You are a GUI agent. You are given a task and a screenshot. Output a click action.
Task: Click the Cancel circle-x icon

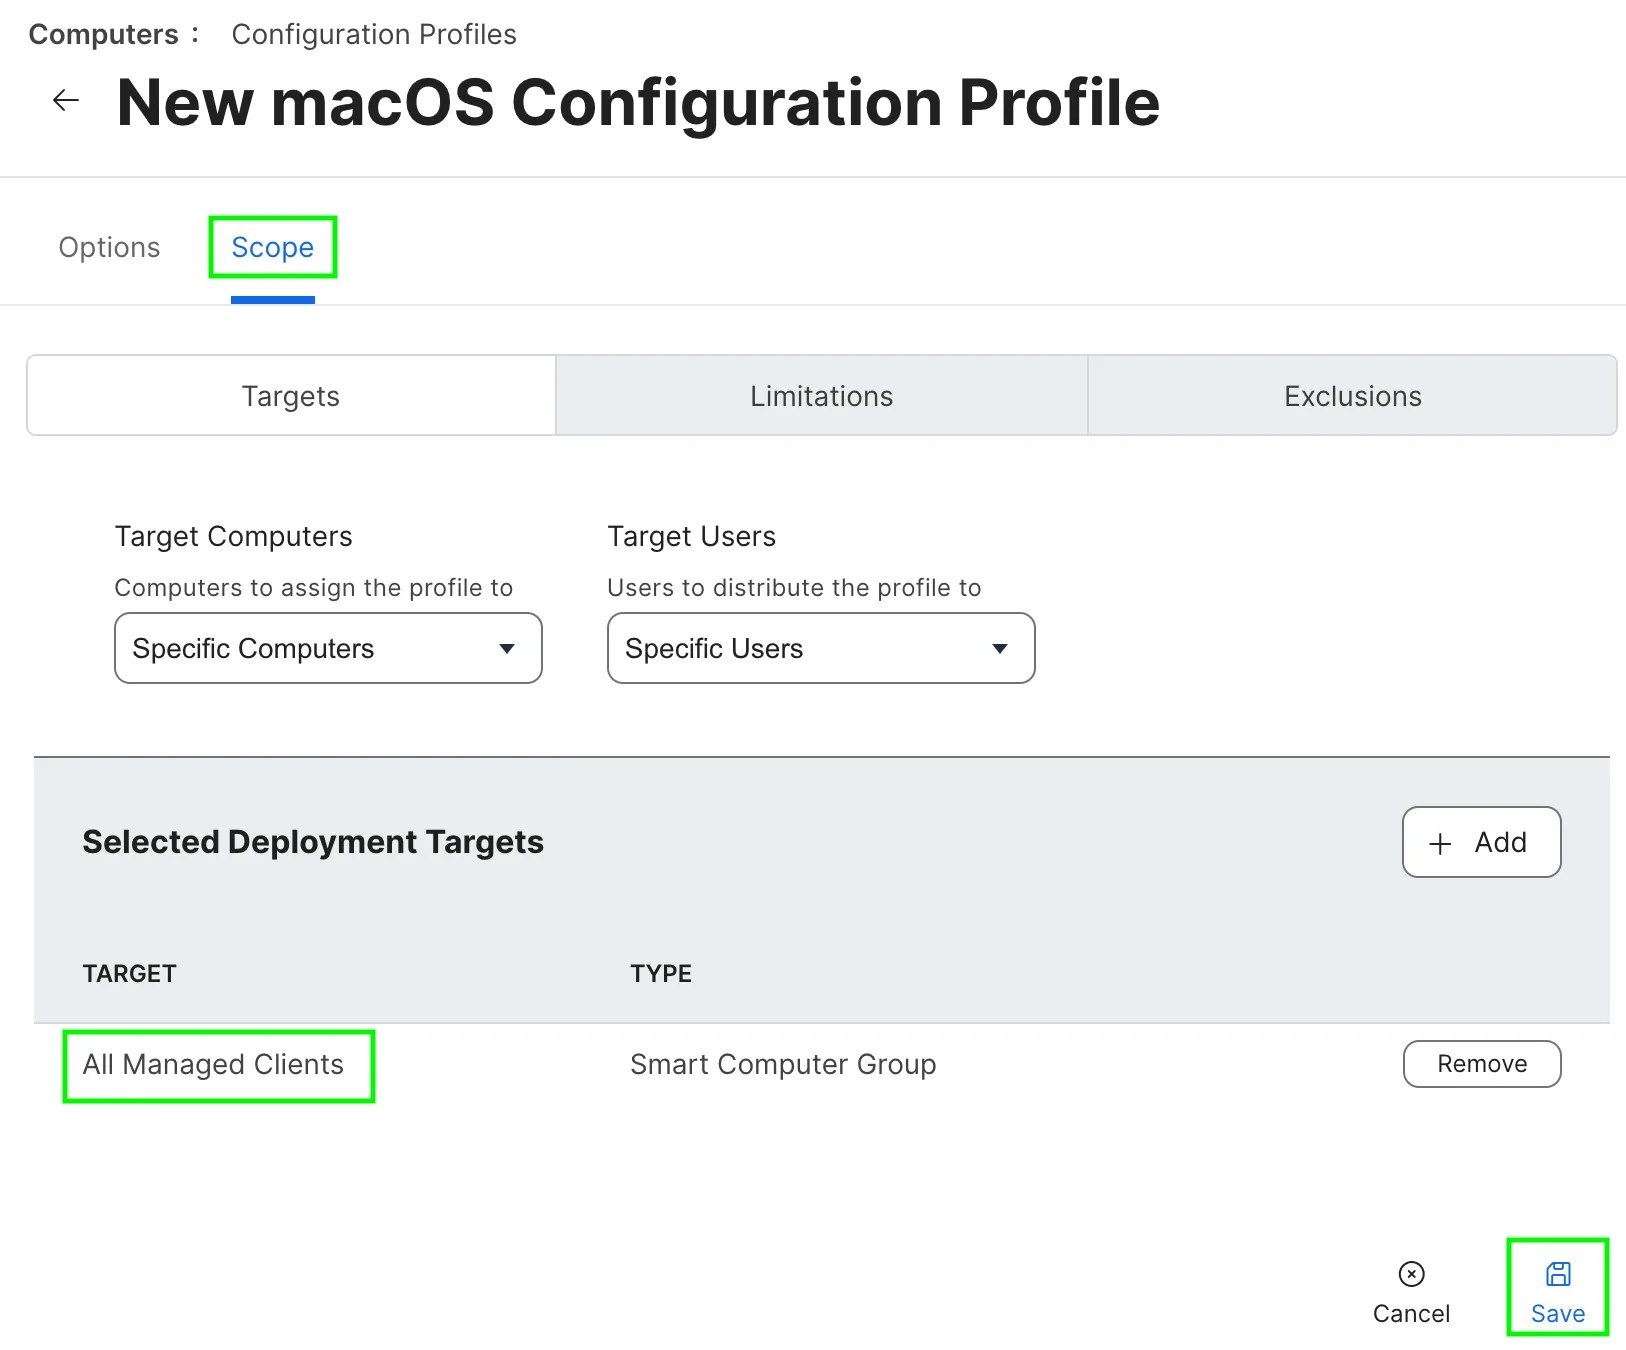tap(1411, 1274)
